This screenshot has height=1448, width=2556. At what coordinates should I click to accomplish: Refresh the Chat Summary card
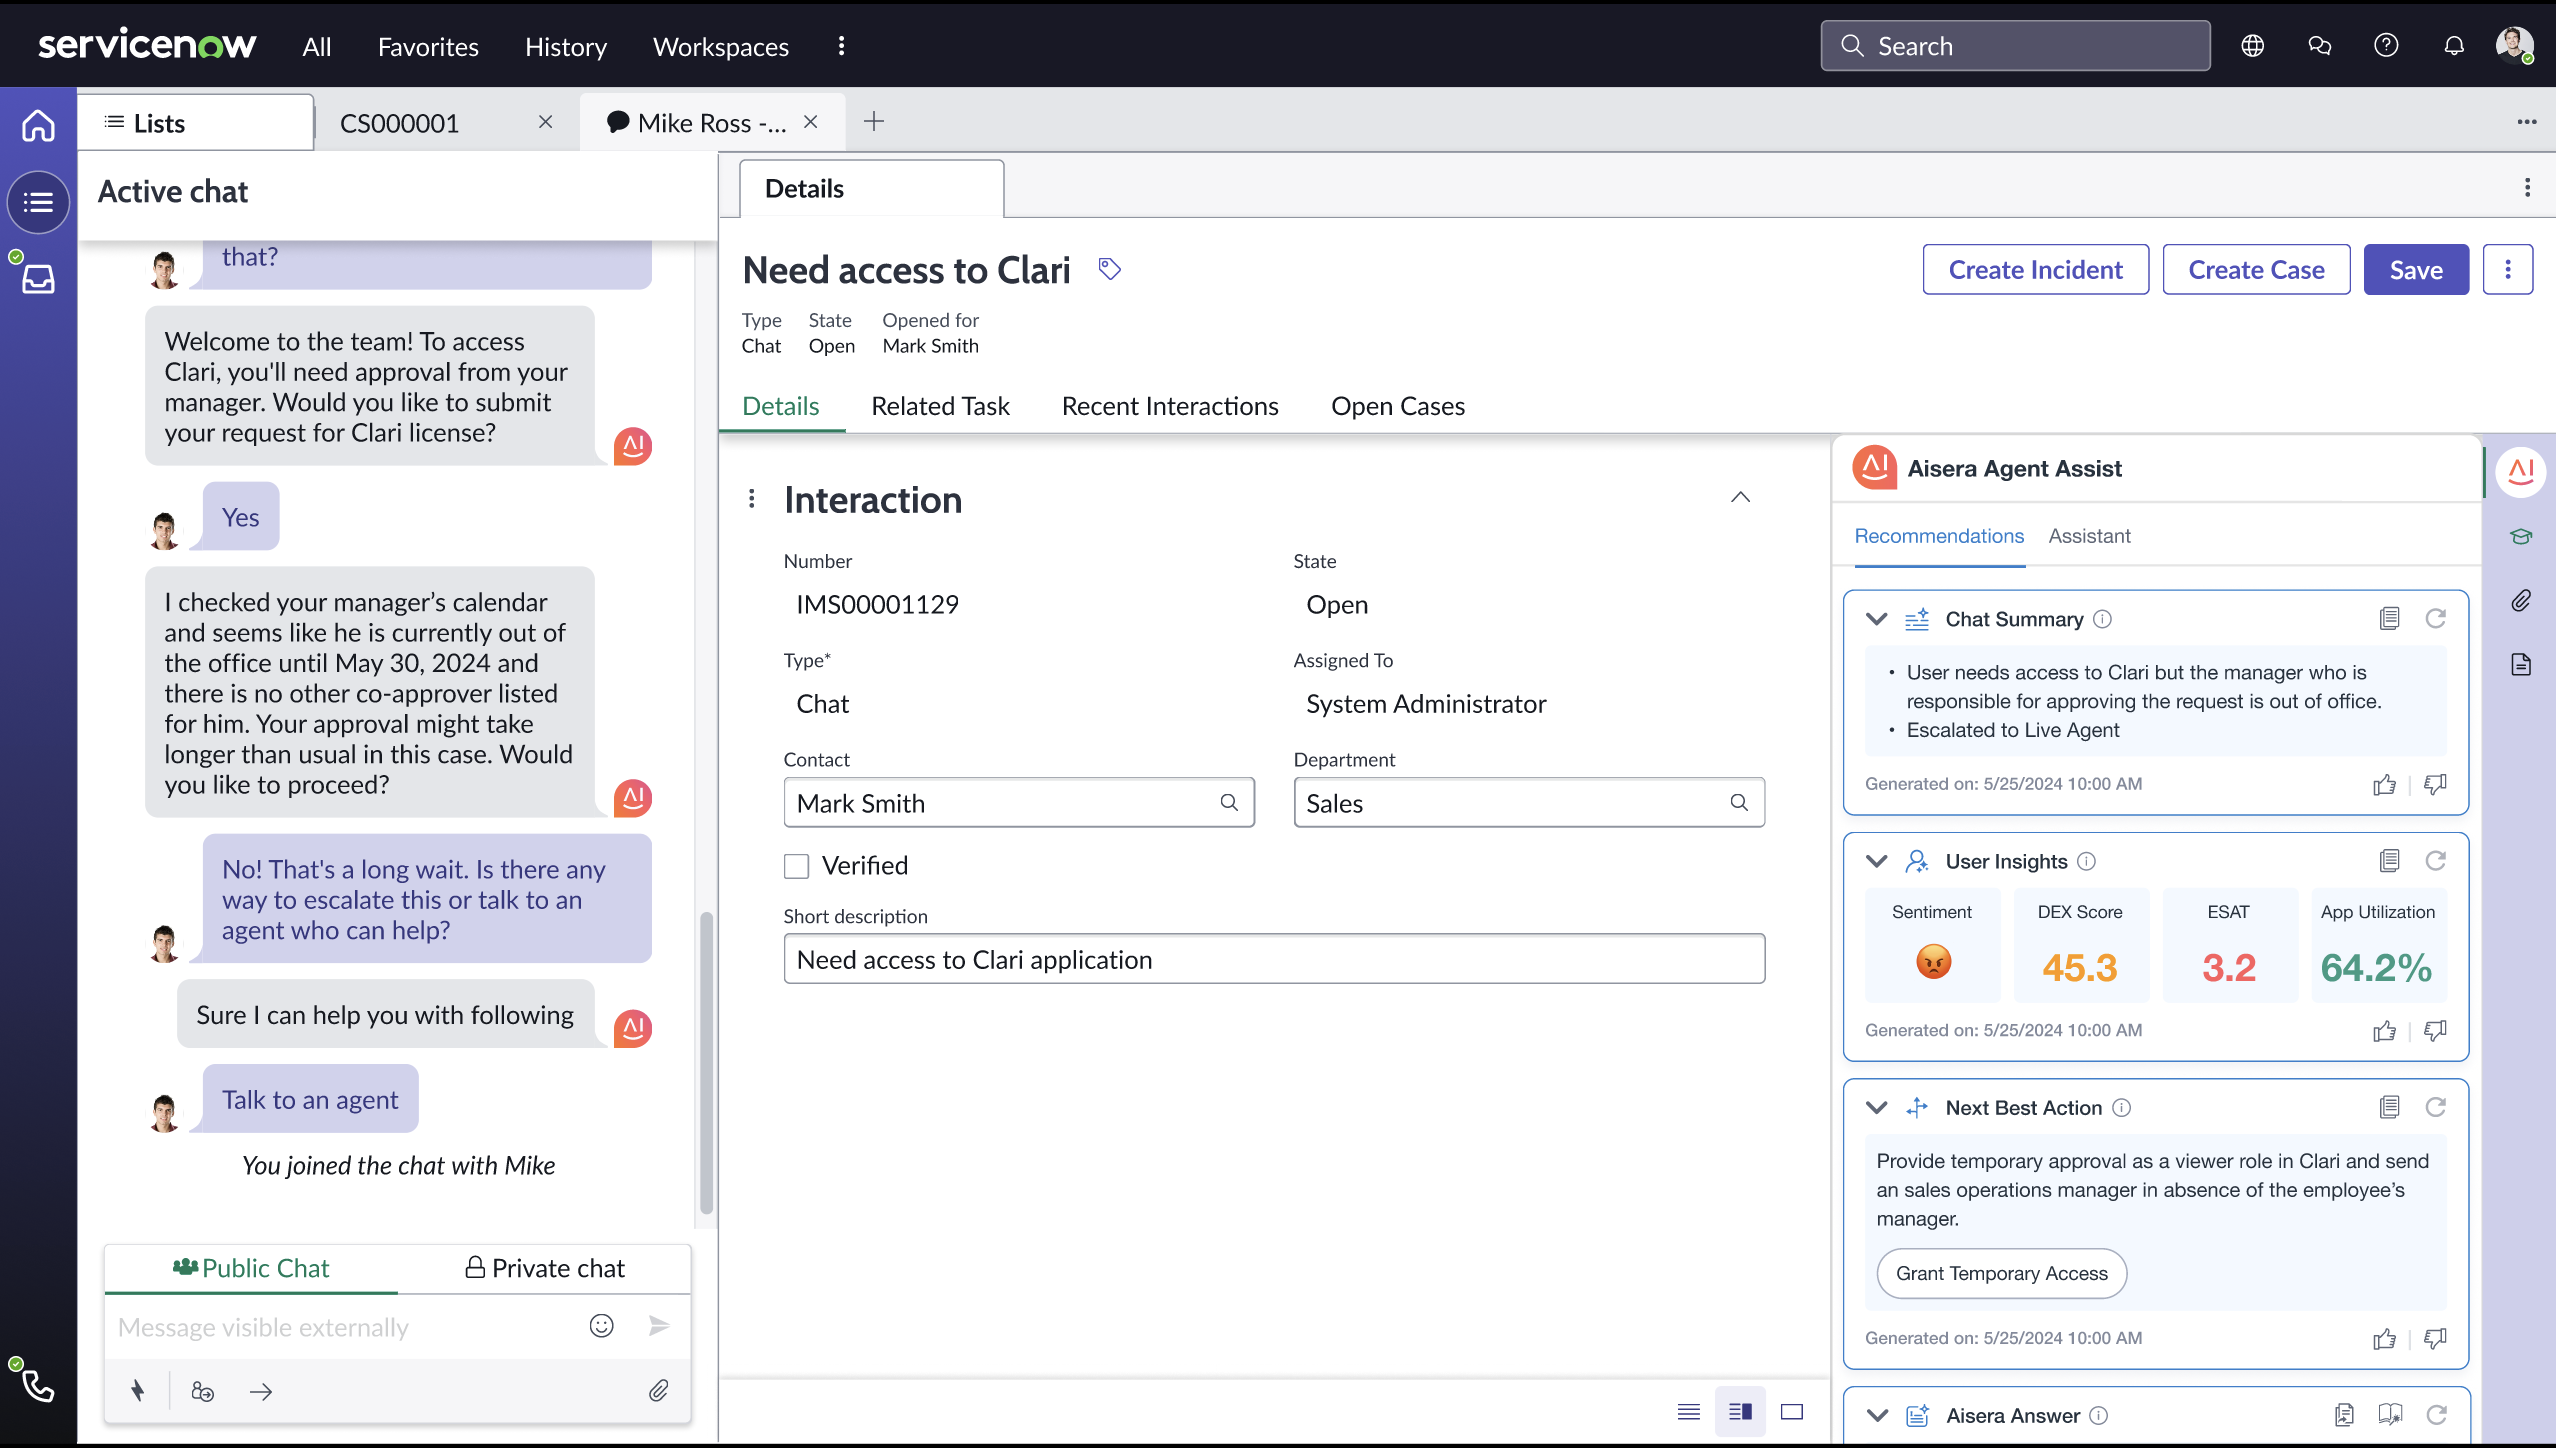[x=2435, y=619]
